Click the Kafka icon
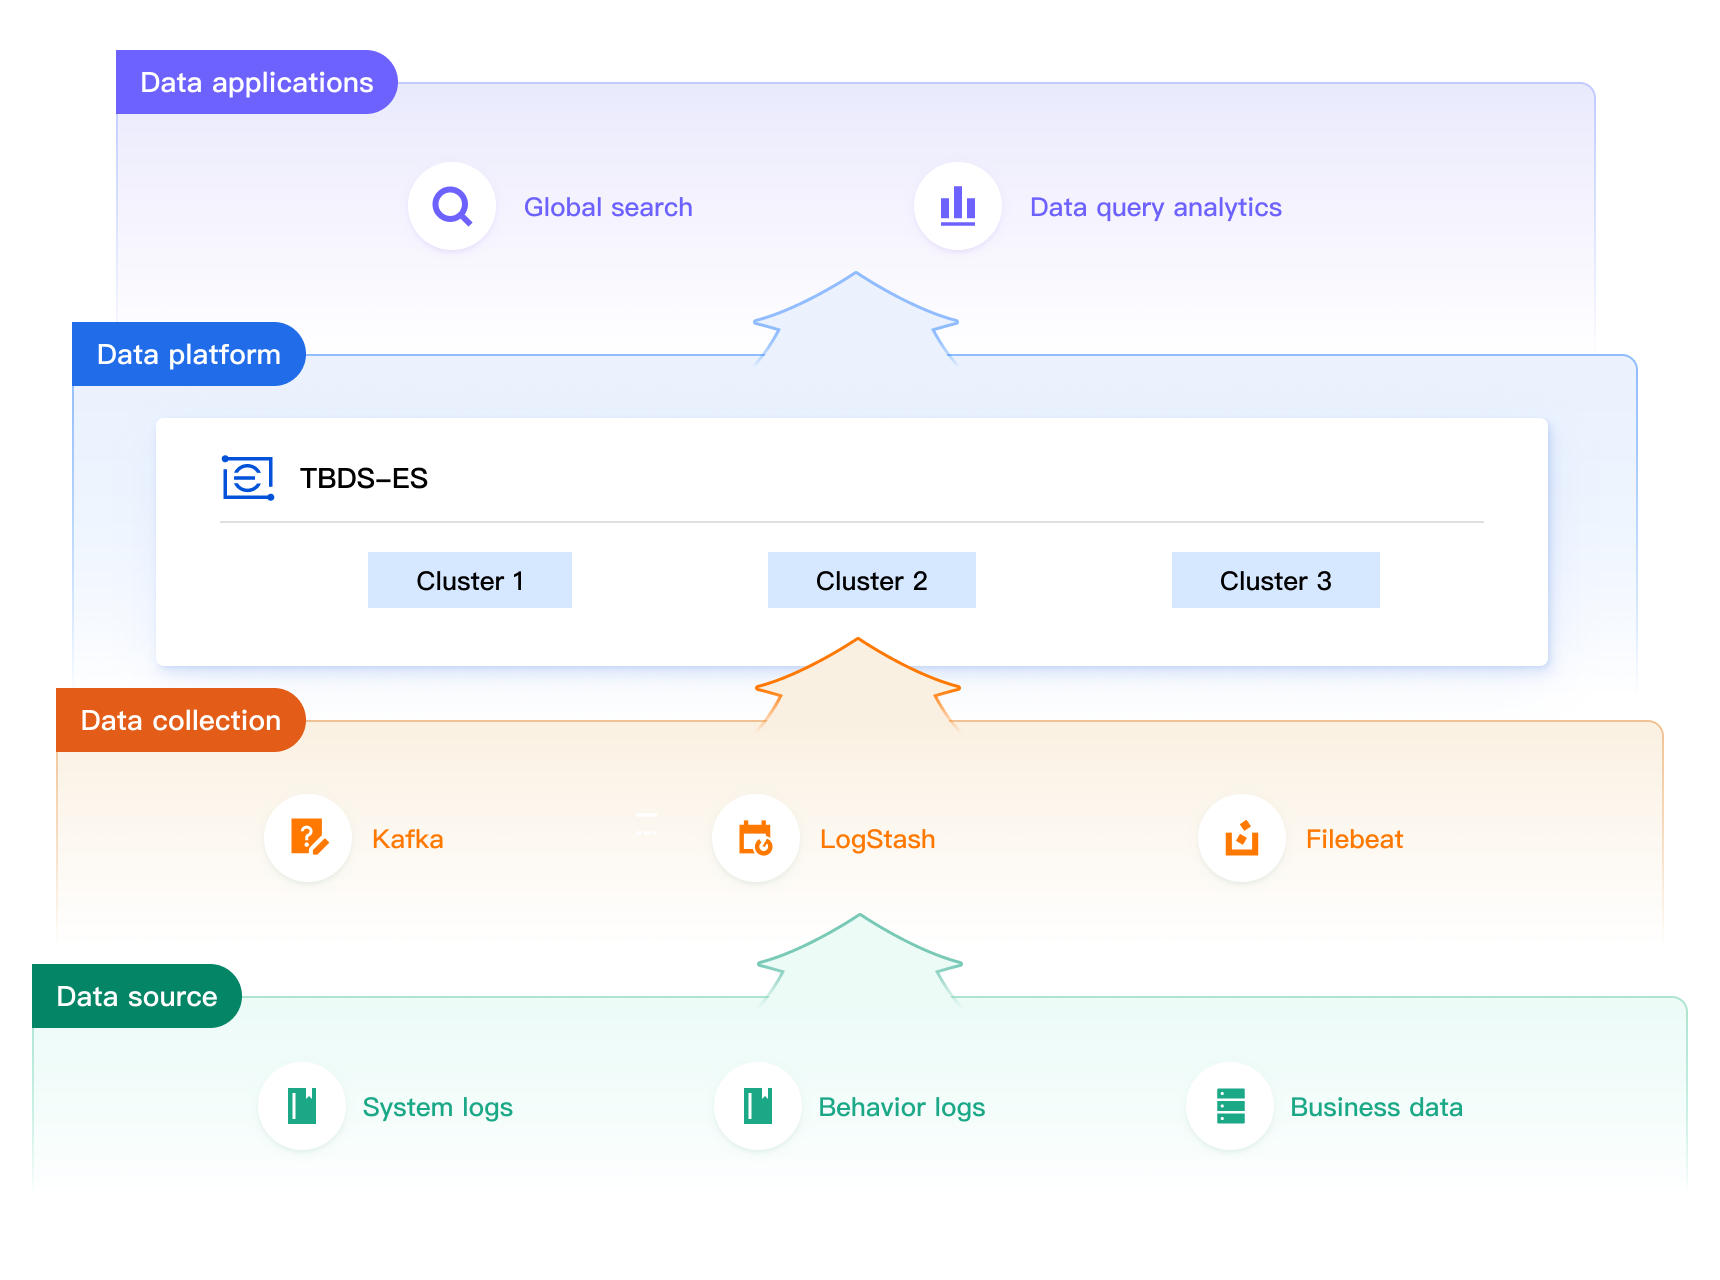The height and width of the screenshot is (1280, 1720). (308, 838)
